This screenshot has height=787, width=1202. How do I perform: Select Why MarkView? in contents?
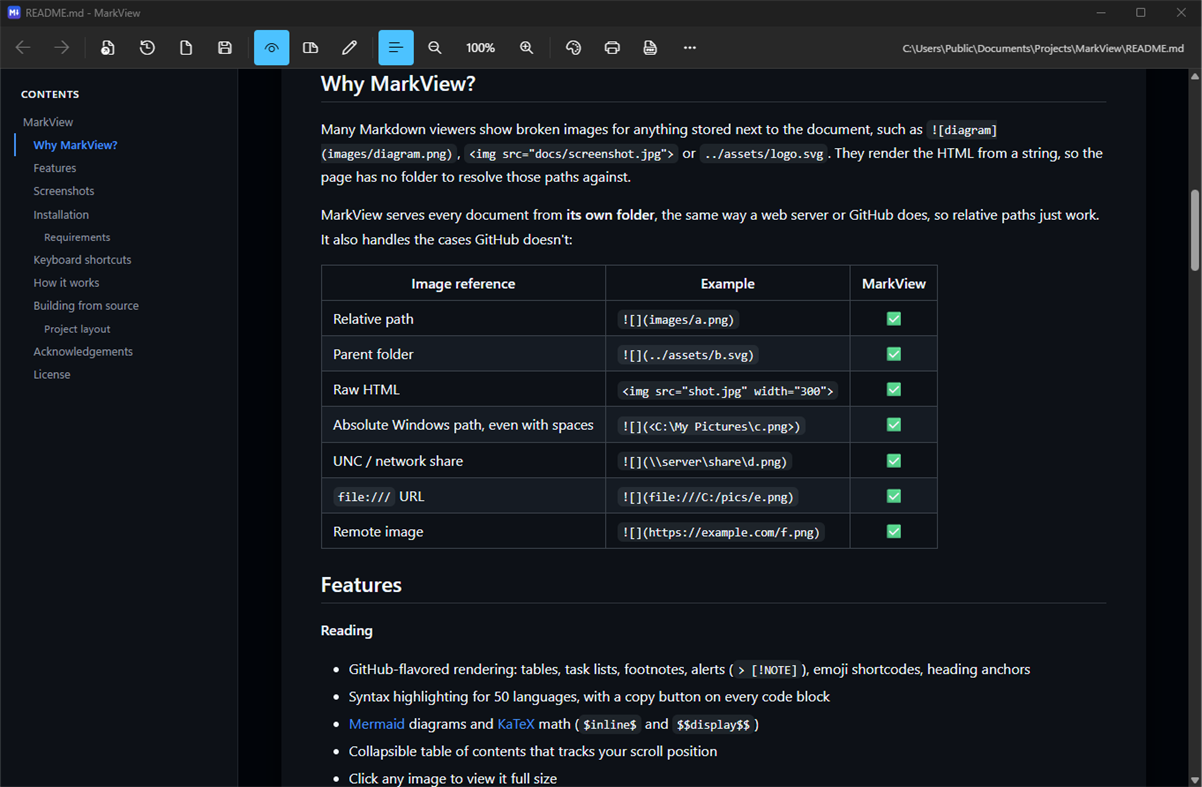(75, 145)
